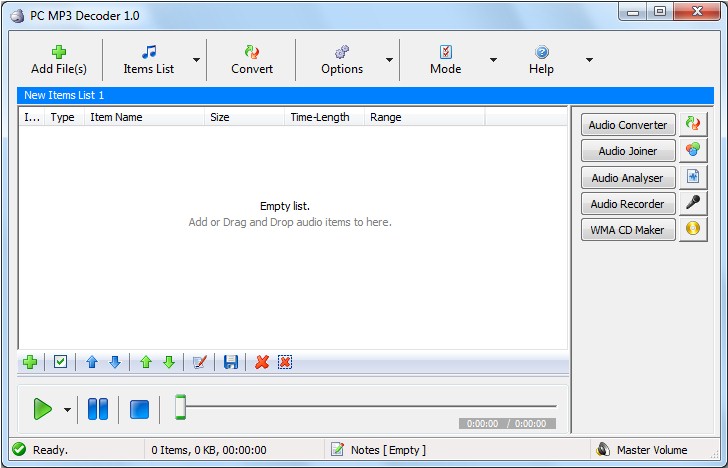The image size is (728, 468).
Task: Maximize the PC MP3 Decoder window
Action: point(660,11)
